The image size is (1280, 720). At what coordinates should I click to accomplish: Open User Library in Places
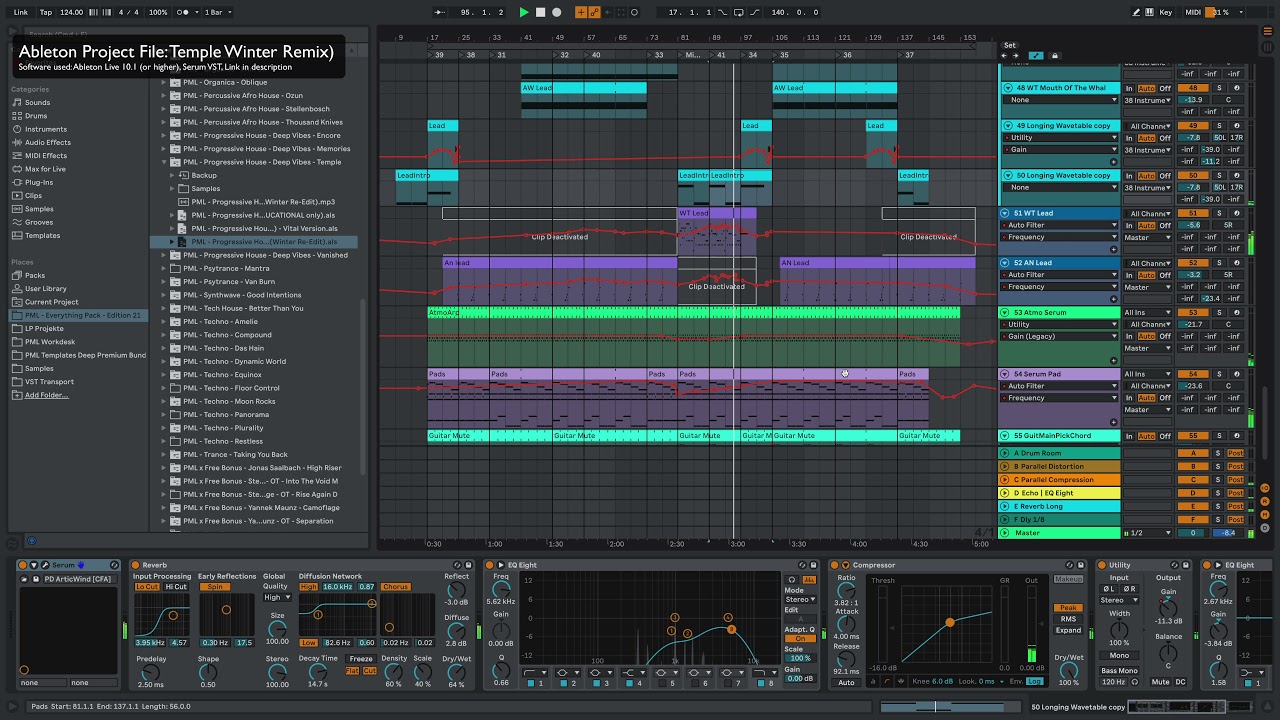point(46,288)
